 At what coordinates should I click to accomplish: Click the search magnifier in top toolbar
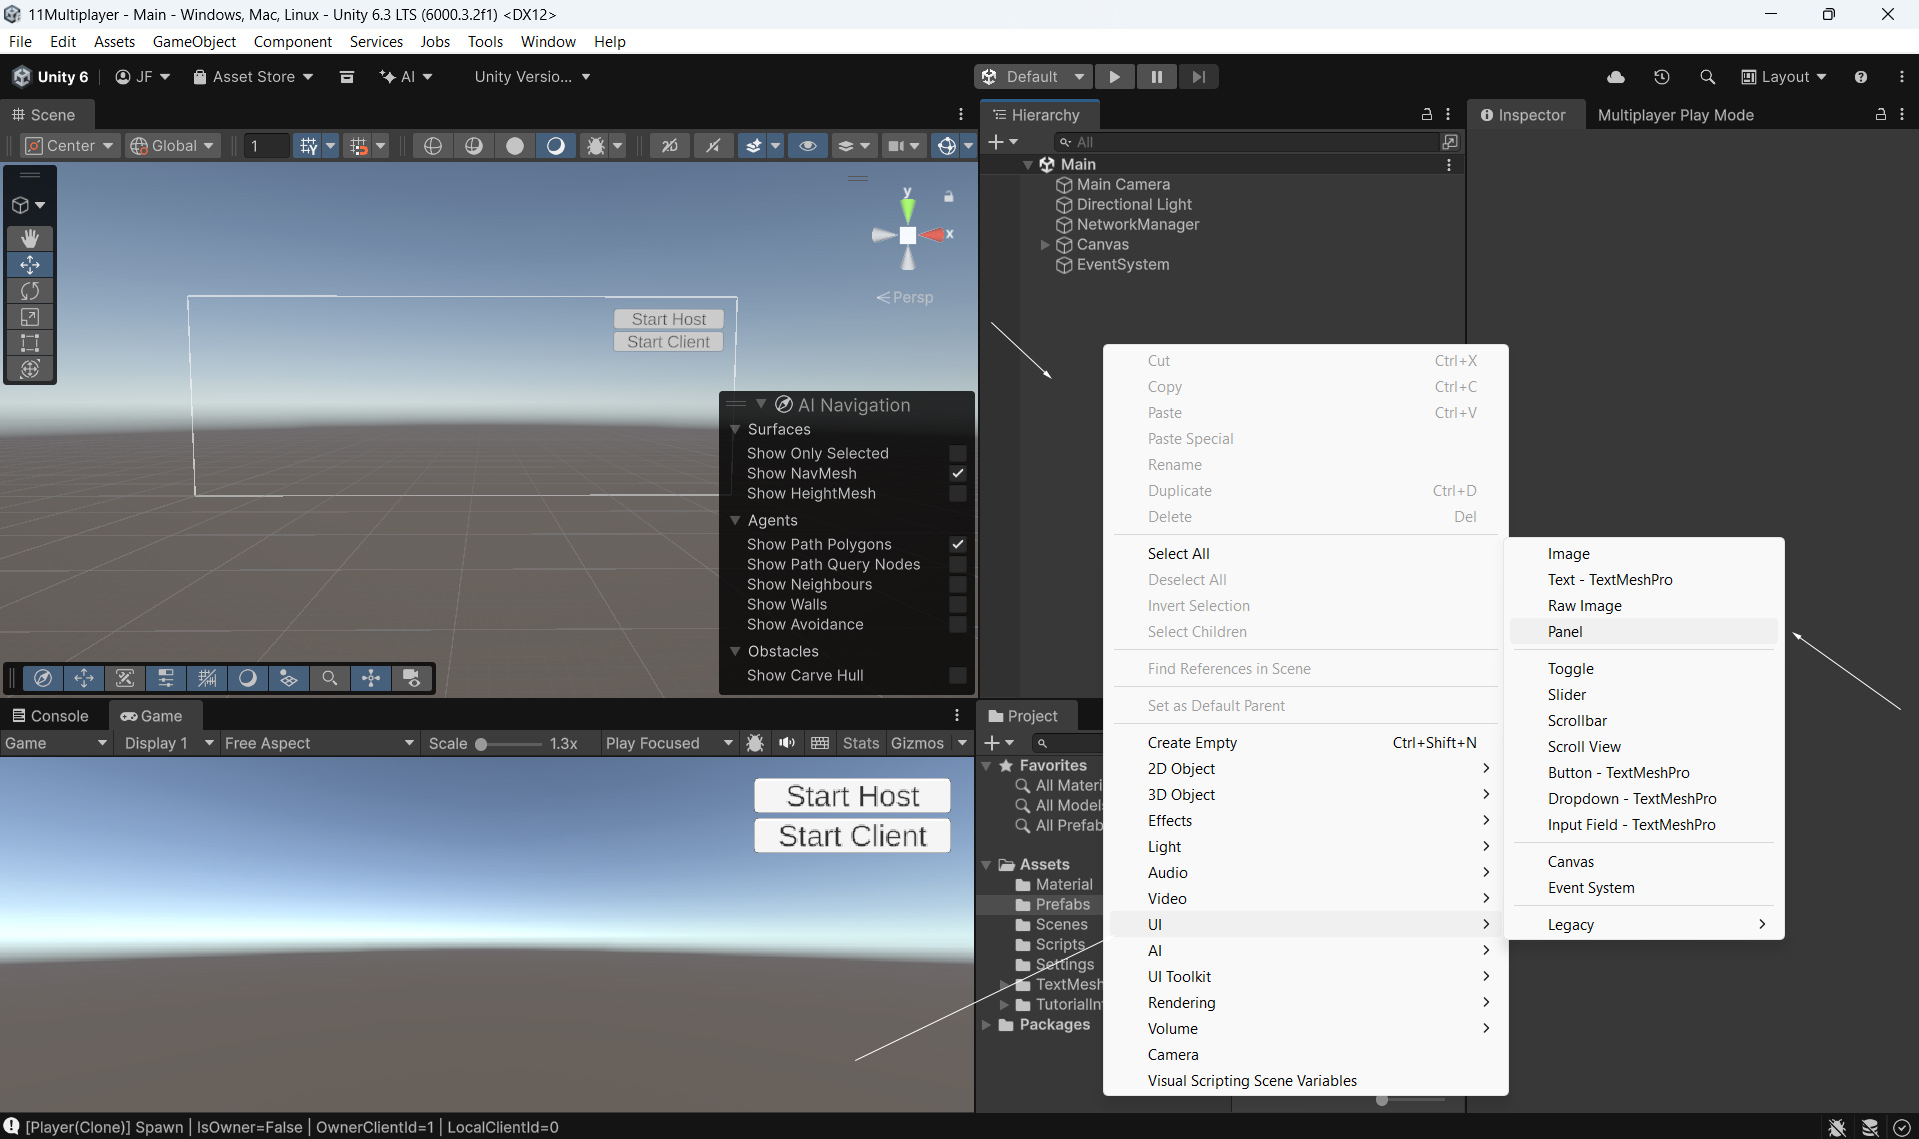point(1707,77)
